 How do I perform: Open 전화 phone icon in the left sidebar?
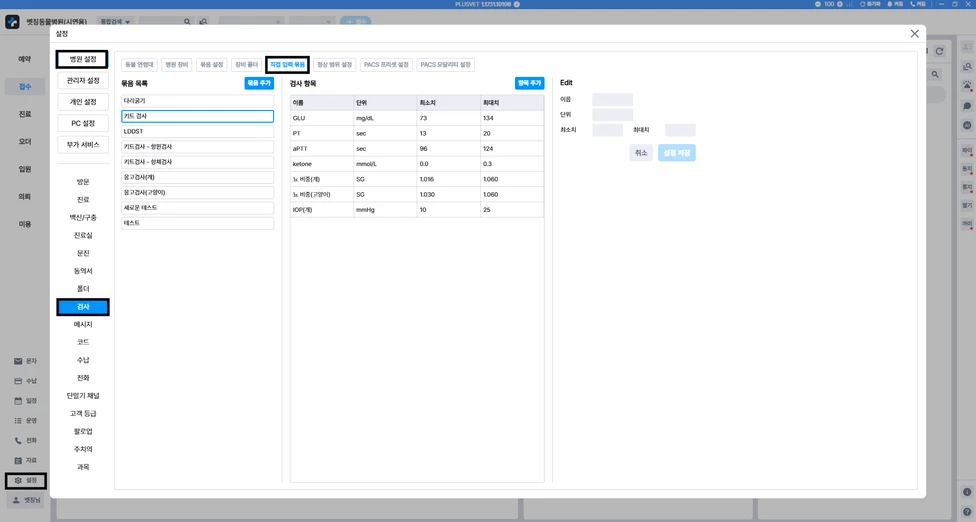18,440
